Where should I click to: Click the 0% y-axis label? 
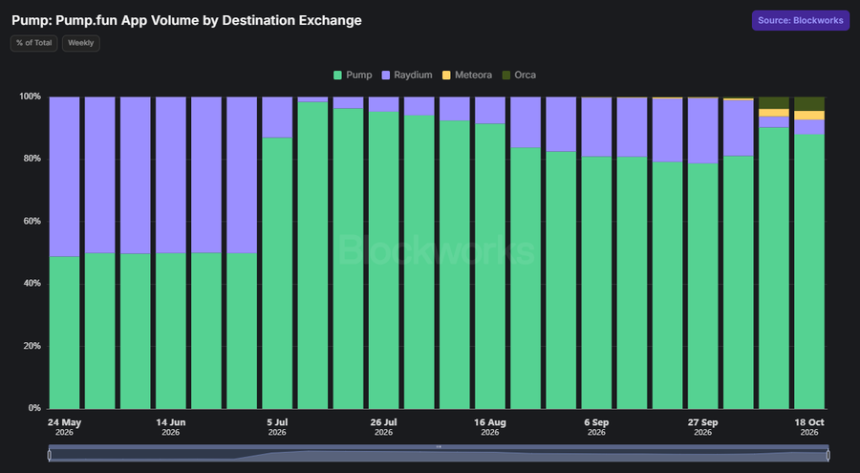[34, 408]
